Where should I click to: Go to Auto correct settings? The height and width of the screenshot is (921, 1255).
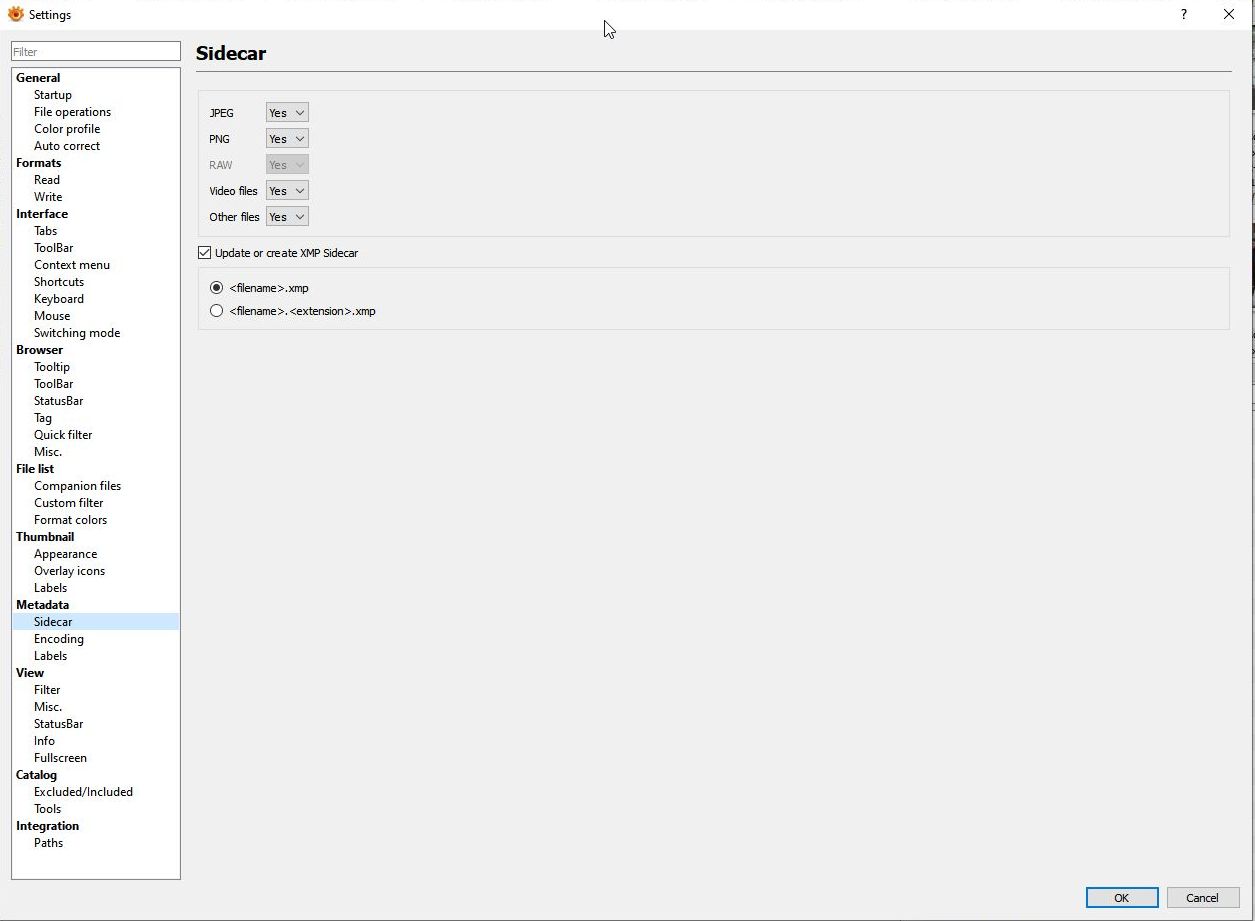pyautogui.click(x=67, y=146)
